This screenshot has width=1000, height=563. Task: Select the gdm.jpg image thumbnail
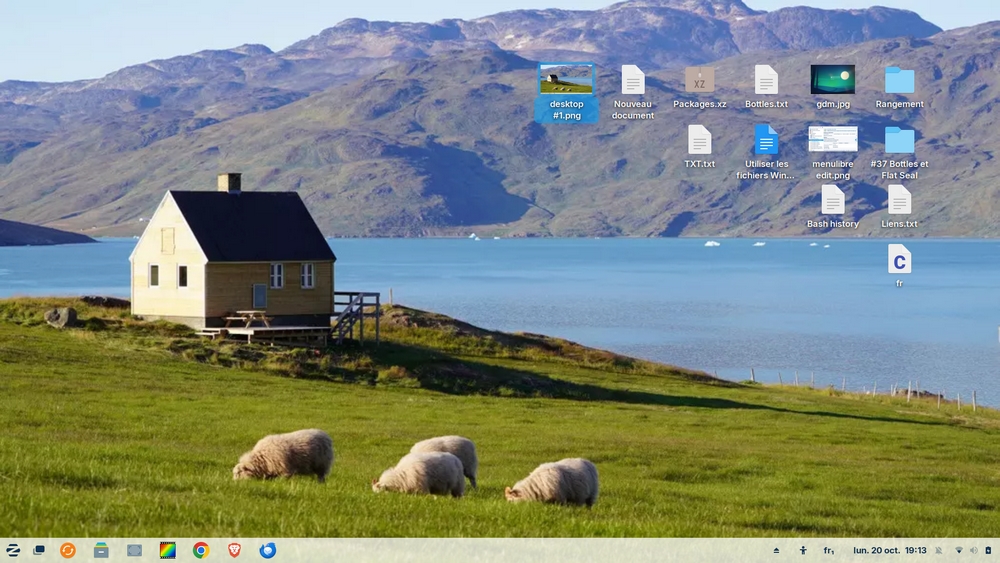(x=832, y=80)
